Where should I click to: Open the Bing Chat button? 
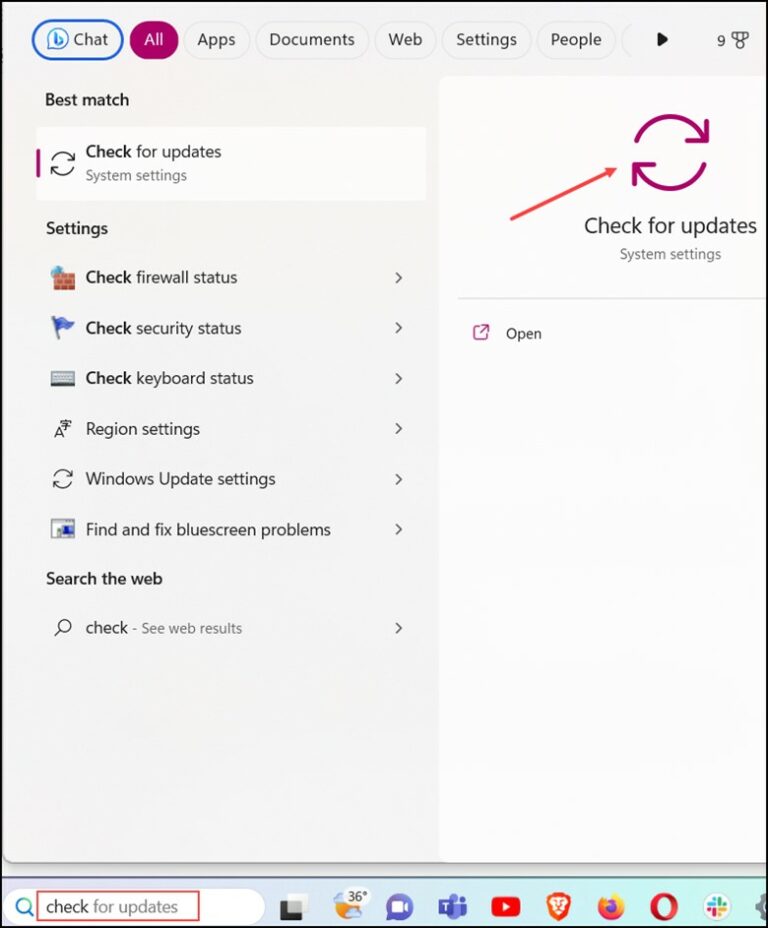tap(78, 40)
